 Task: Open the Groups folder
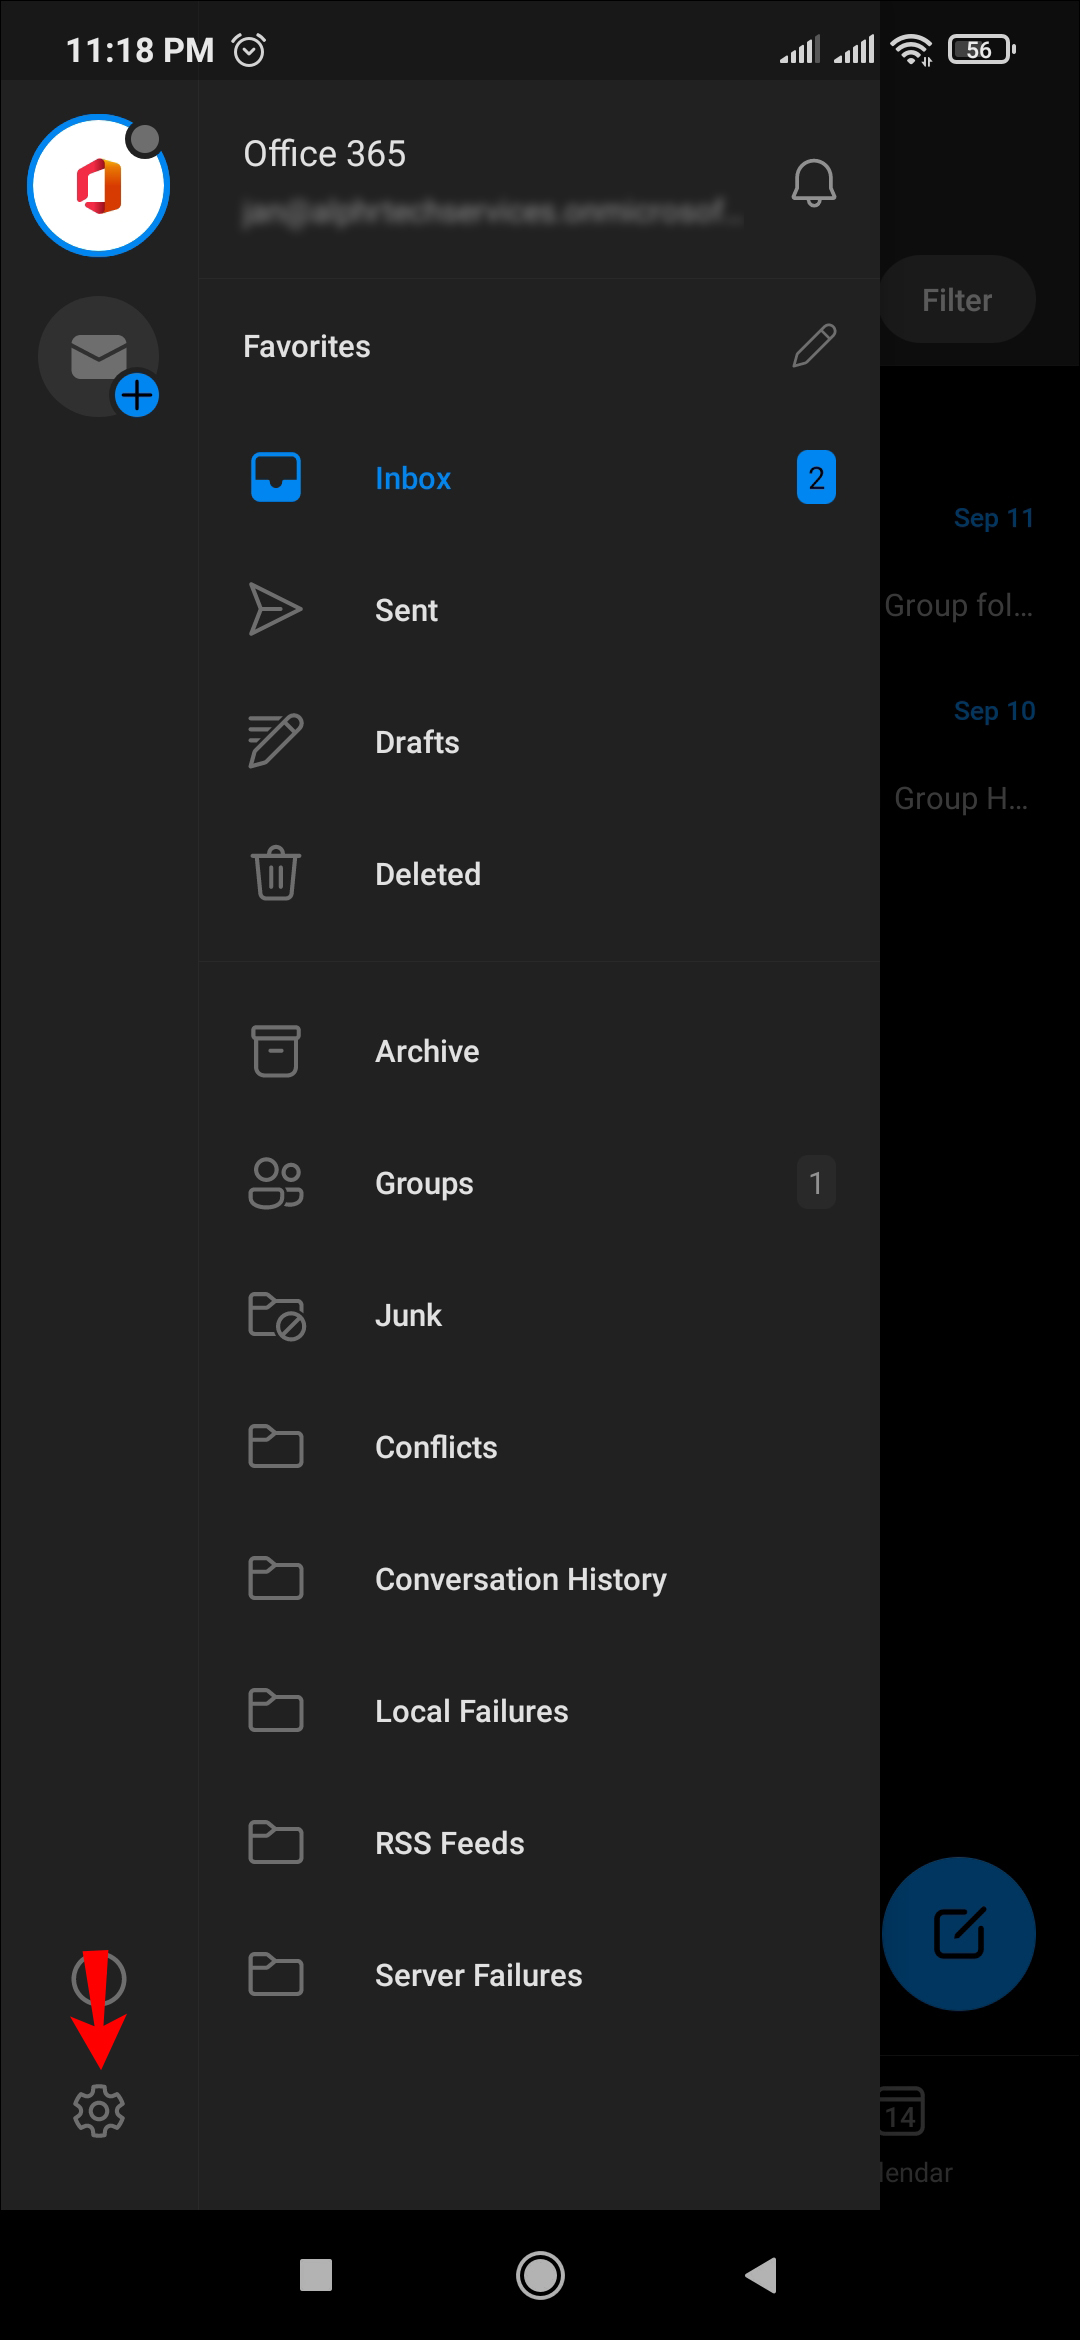pyautogui.click(x=539, y=1183)
